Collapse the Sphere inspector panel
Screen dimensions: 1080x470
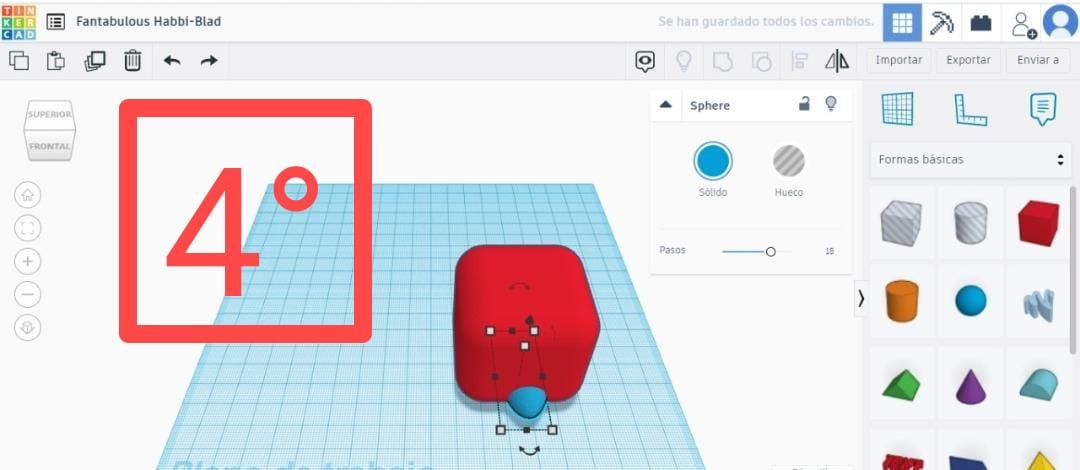pos(665,105)
